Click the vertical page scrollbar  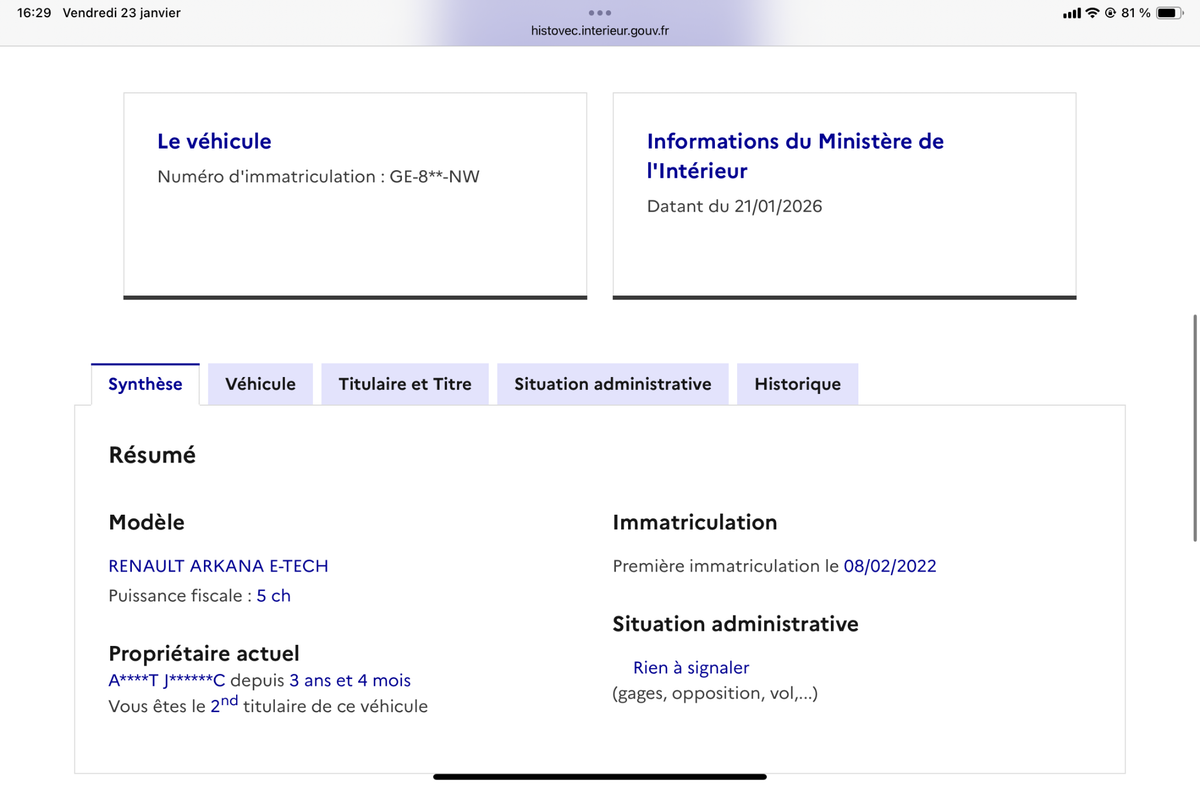1195,428
